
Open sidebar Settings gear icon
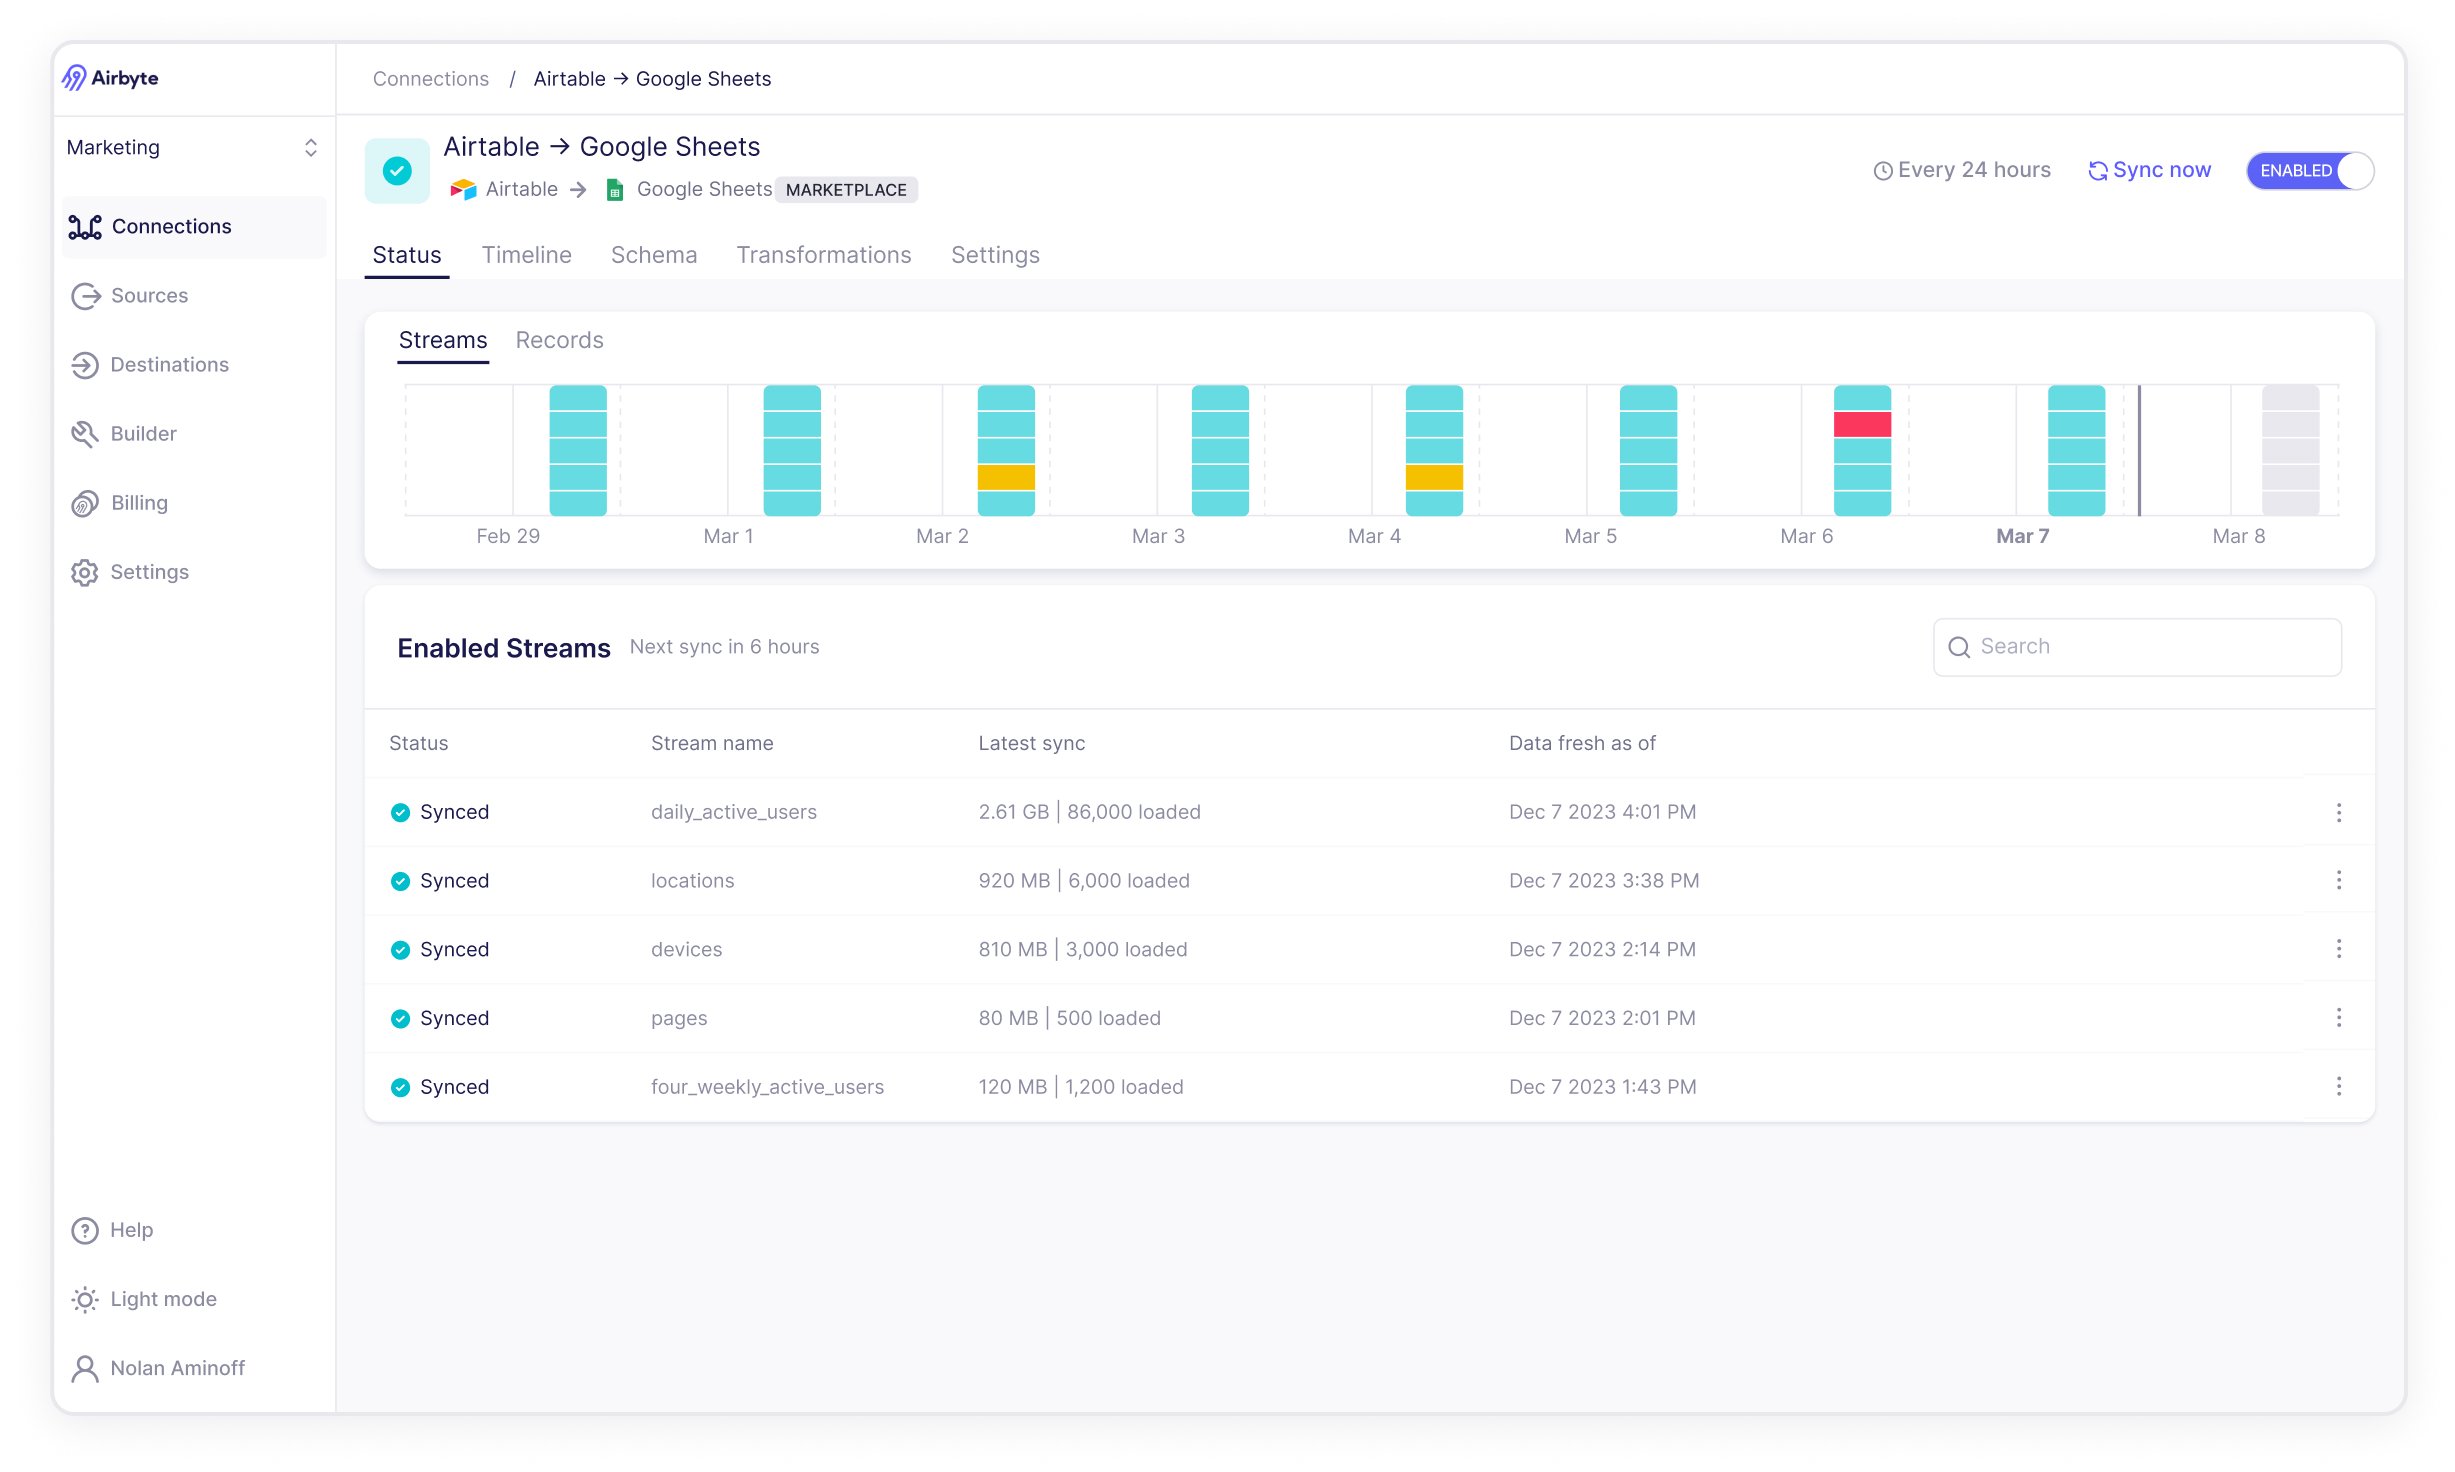click(x=86, y=572)
